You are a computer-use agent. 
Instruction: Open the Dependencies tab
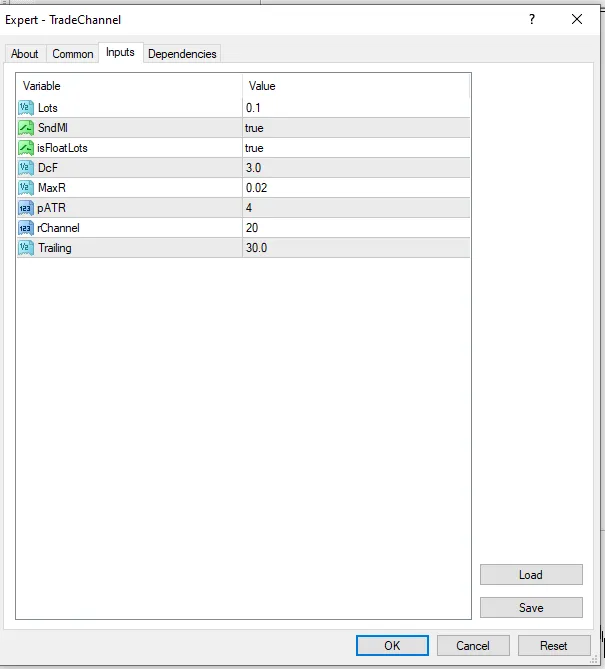coord(182,54)
